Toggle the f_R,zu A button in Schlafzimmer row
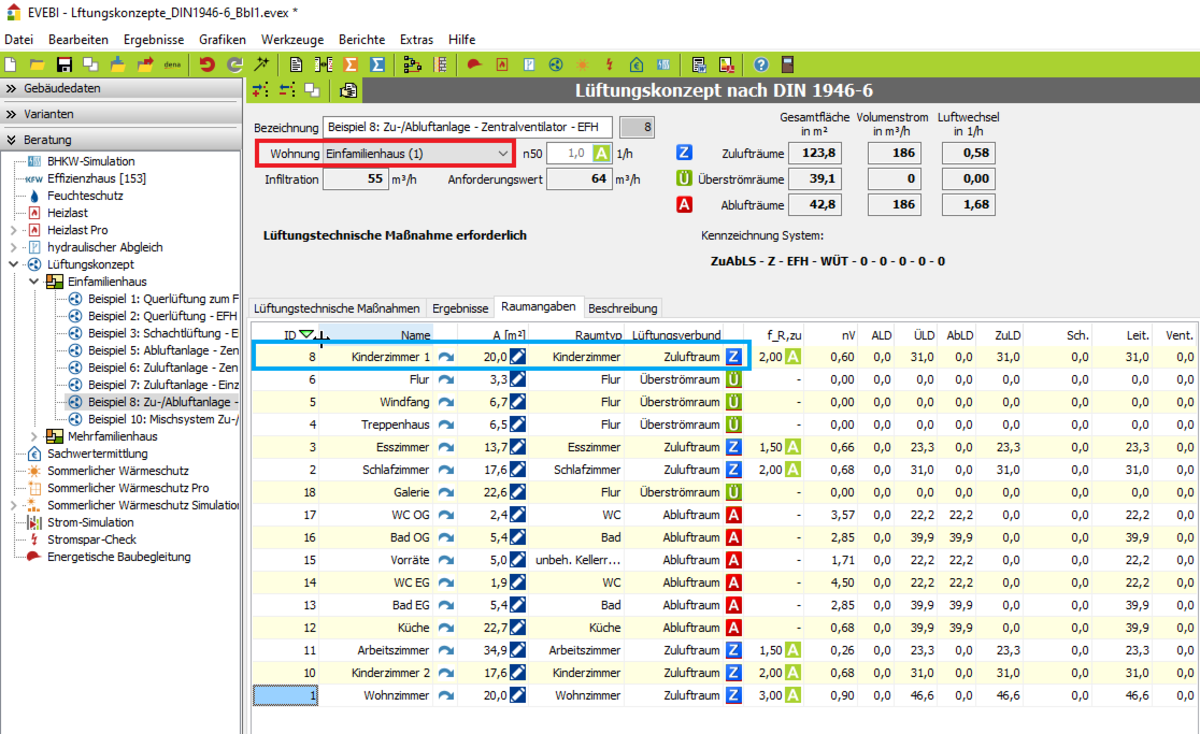The height and width of the screenshot is (734, 1200). 793,470
